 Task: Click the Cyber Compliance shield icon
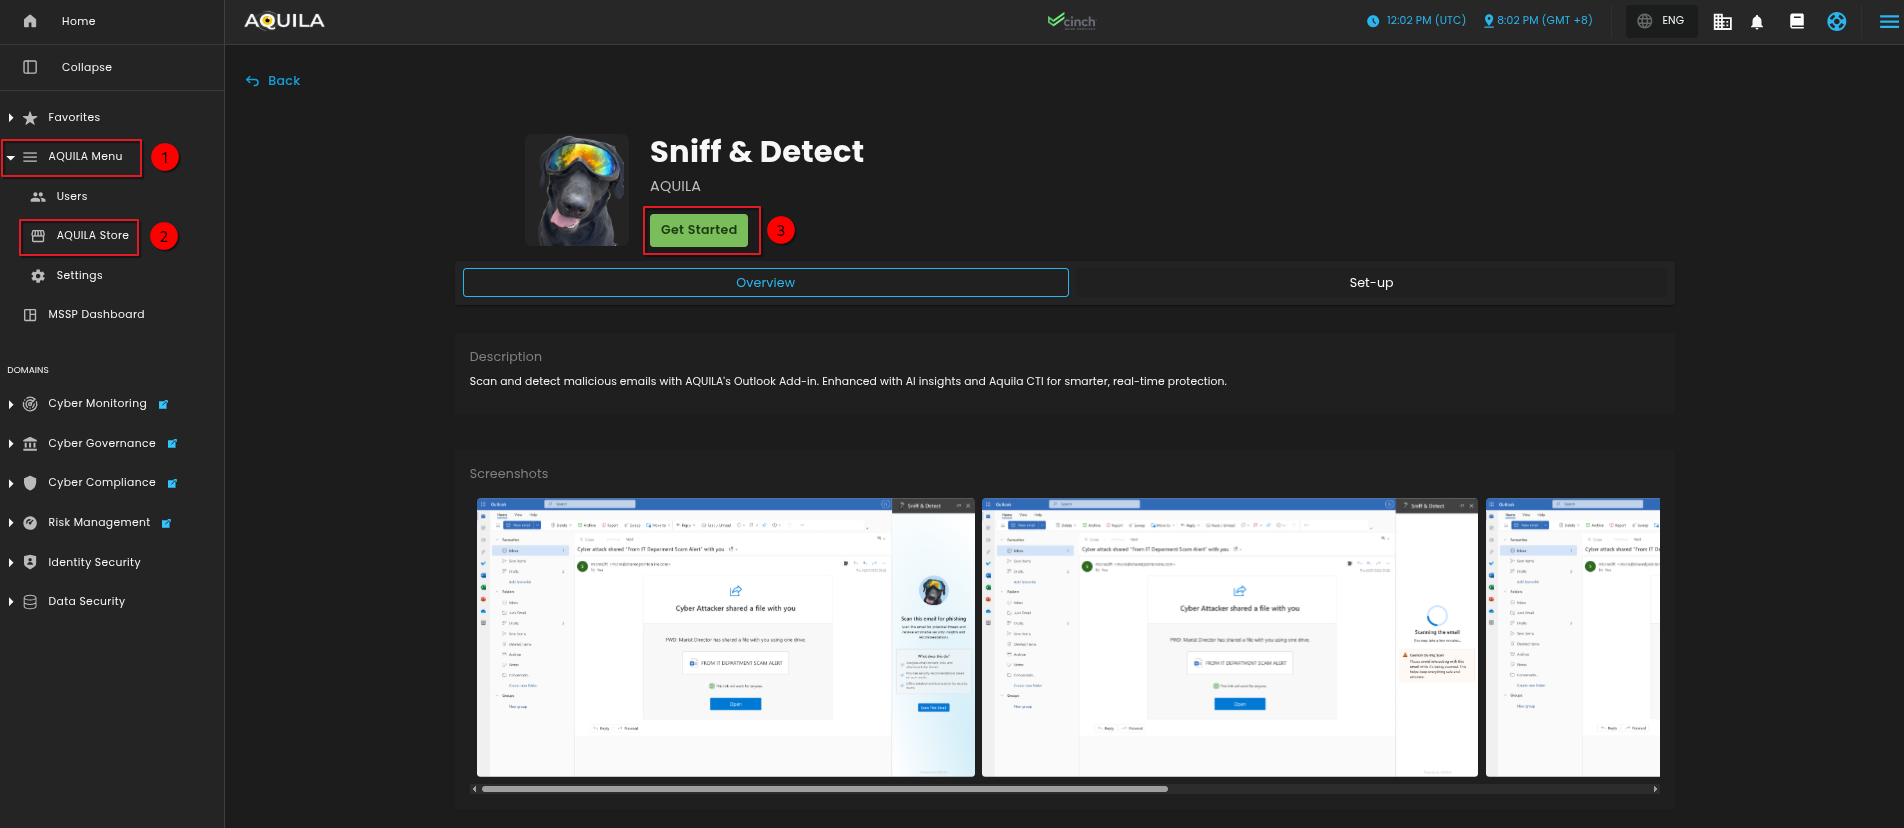click(x=30, y=483)
